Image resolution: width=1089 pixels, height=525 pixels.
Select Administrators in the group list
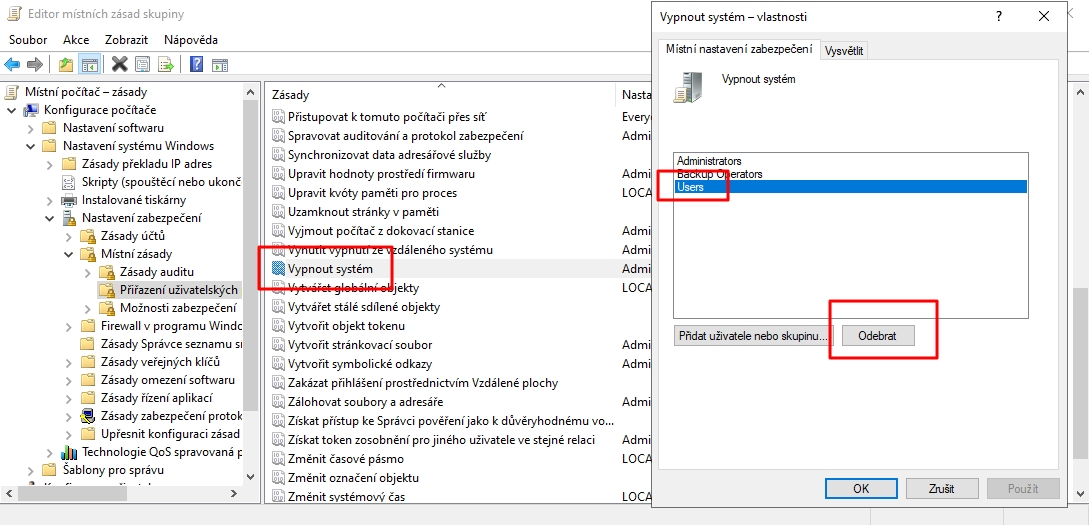coord(709,161)
